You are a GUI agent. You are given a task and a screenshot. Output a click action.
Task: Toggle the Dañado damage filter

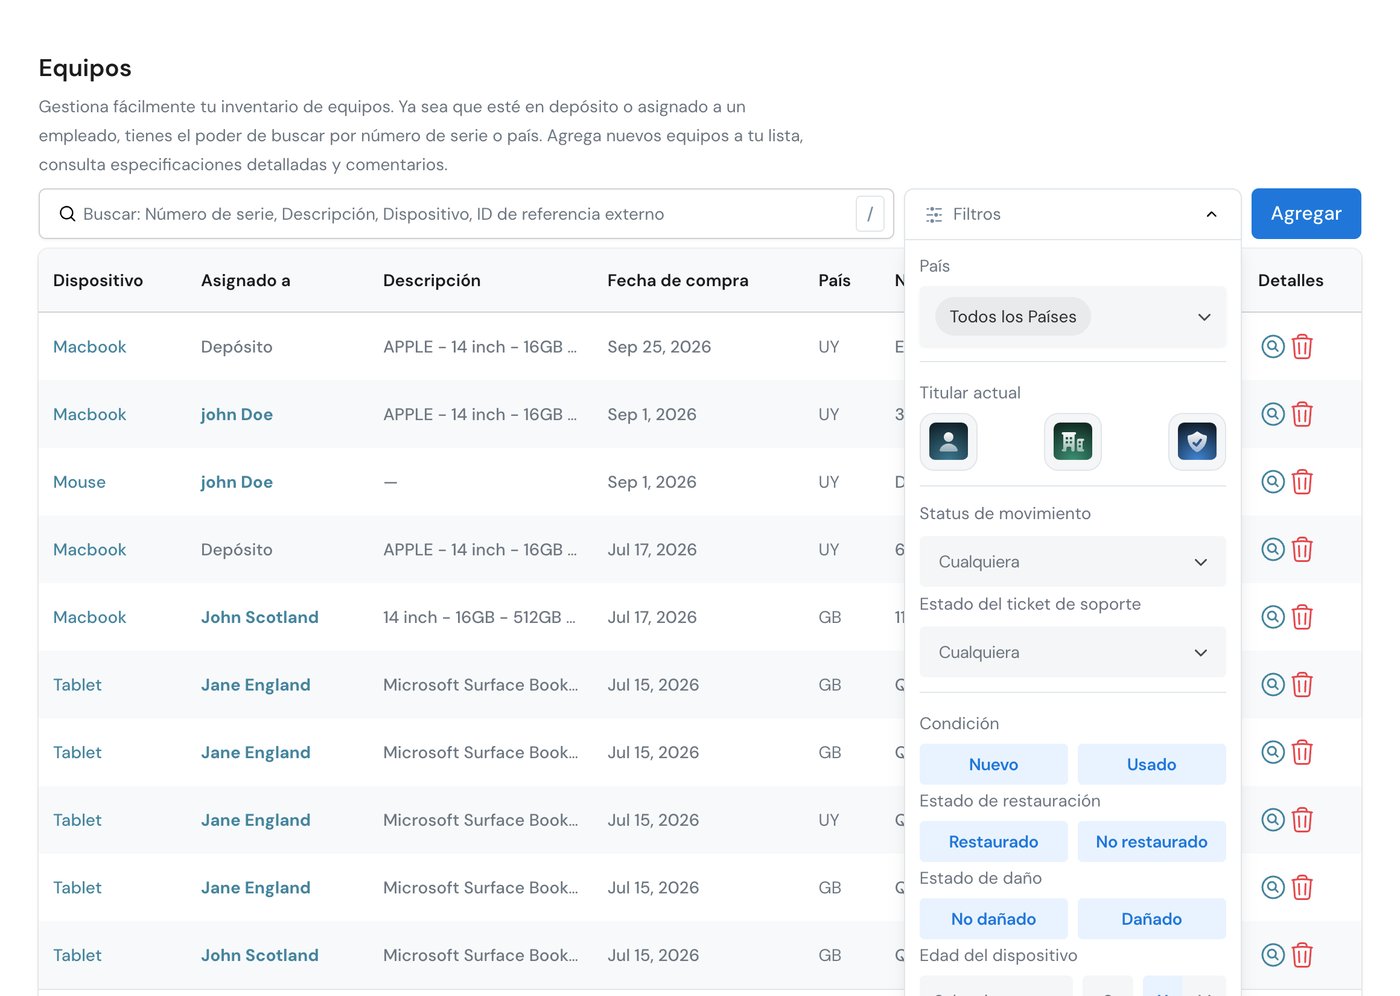[x=1151, y=919]
